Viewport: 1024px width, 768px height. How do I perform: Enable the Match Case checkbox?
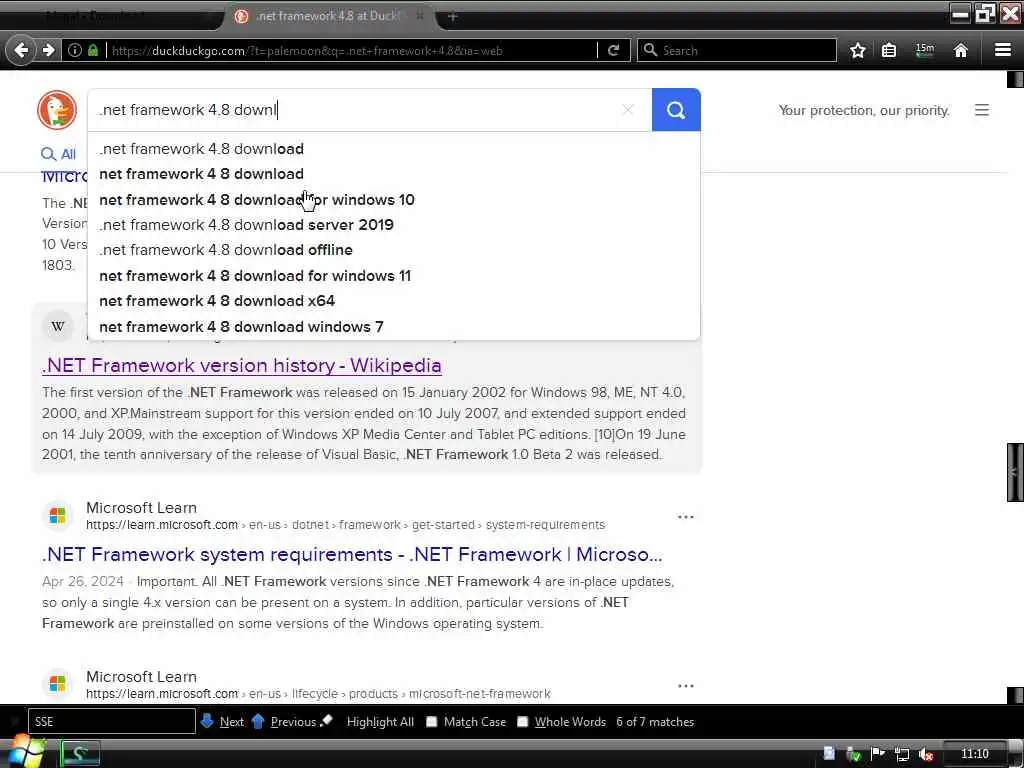[432, 722]
